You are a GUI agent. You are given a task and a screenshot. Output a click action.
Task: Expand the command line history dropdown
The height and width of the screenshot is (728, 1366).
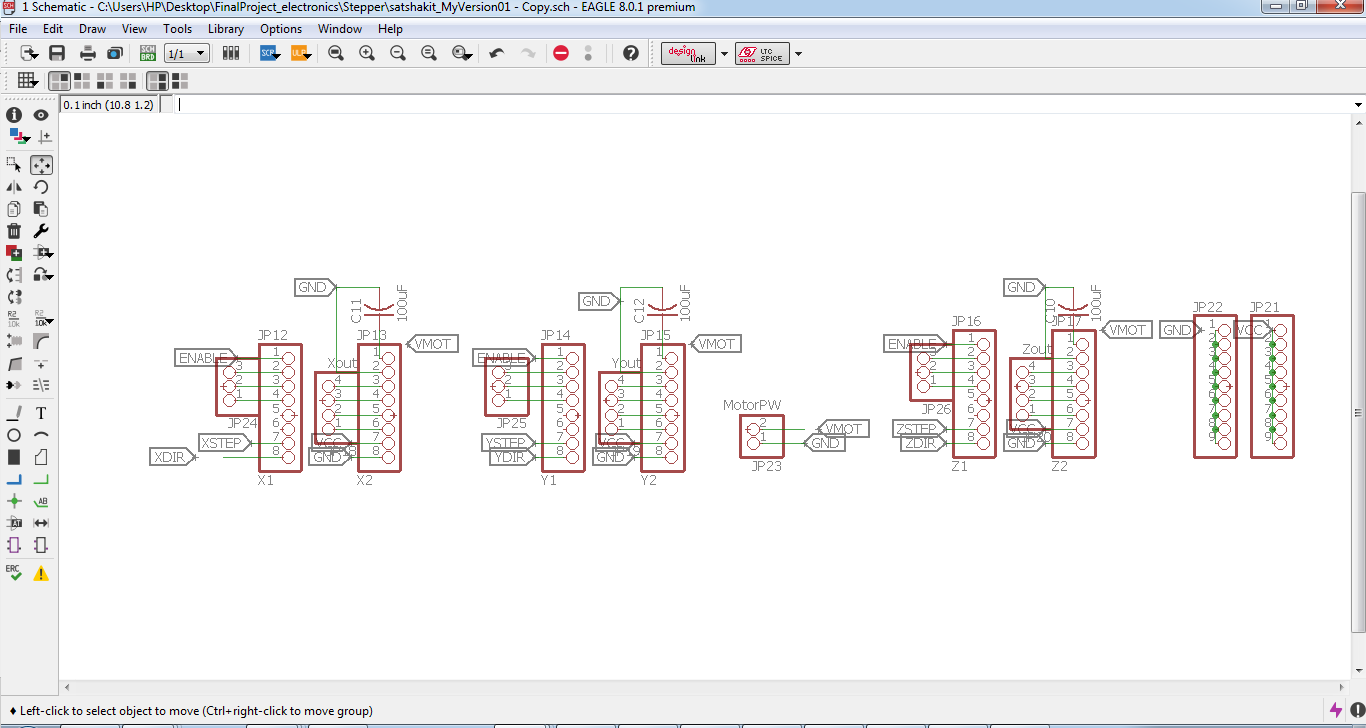1358,104
